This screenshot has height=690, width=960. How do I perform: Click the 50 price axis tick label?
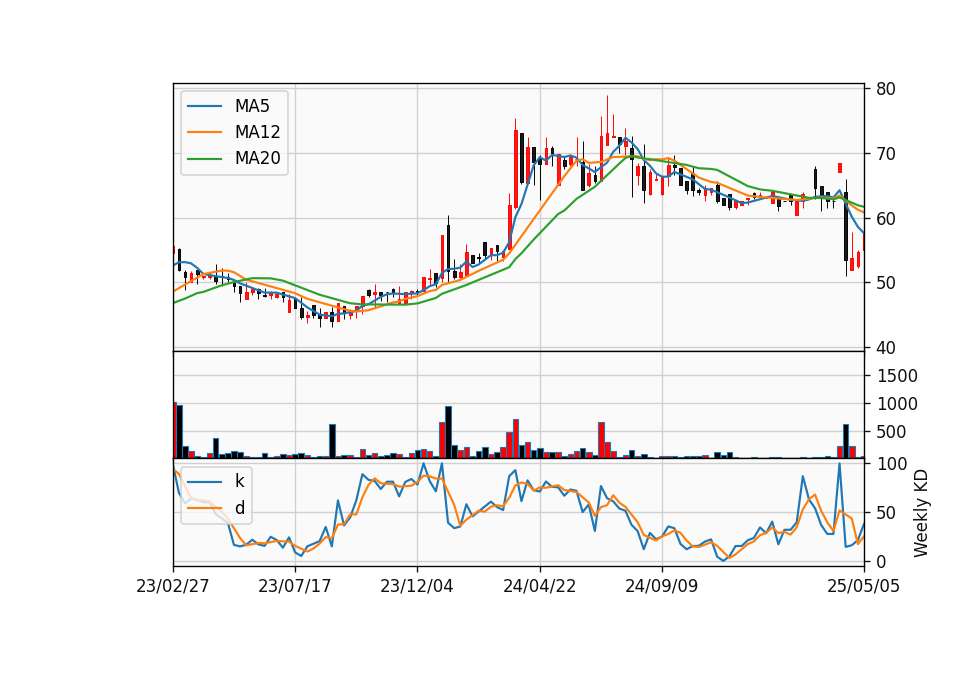click(x=885, y=283)
